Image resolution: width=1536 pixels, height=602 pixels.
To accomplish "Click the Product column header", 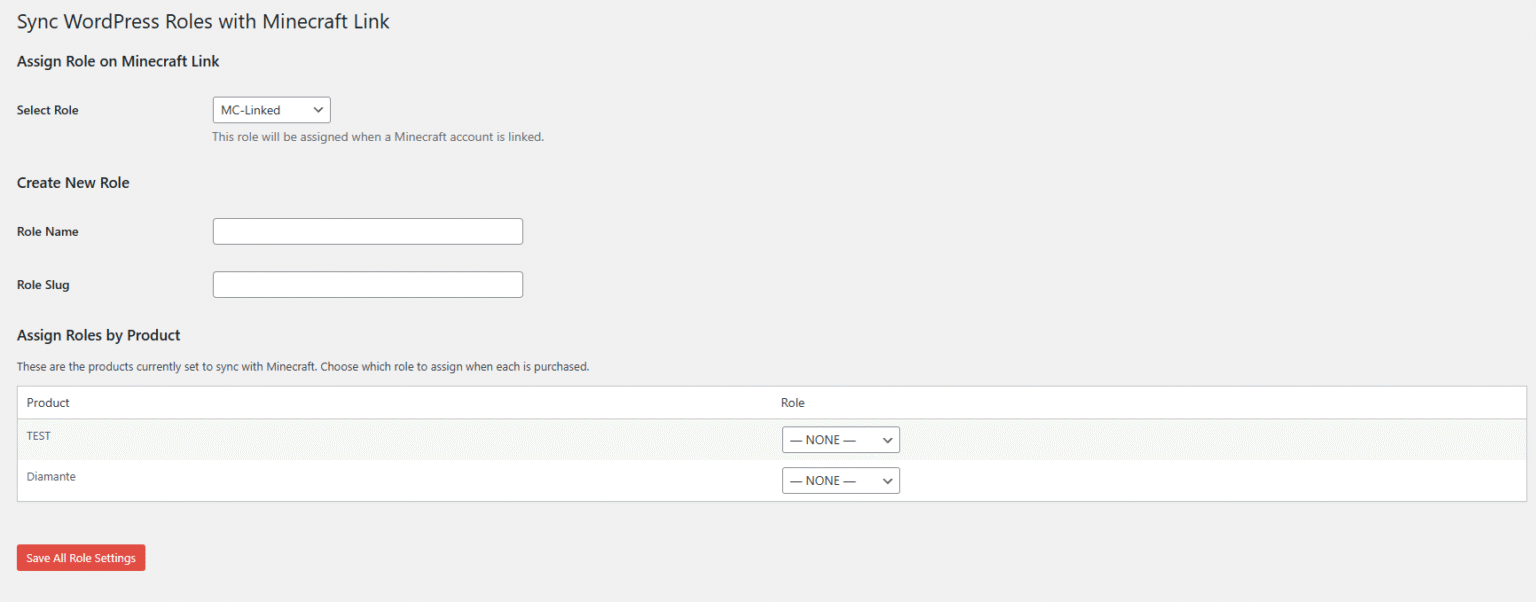I will [48, 403].
